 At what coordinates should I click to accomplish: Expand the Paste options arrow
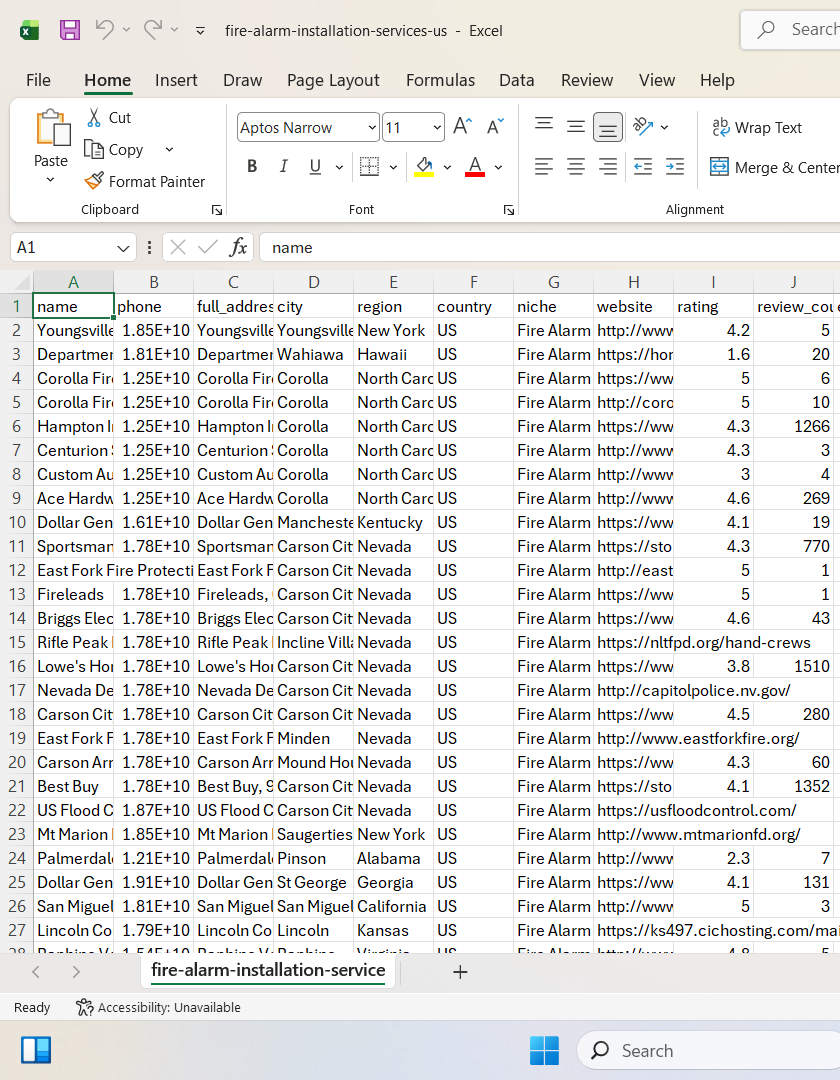pos(50,180)
